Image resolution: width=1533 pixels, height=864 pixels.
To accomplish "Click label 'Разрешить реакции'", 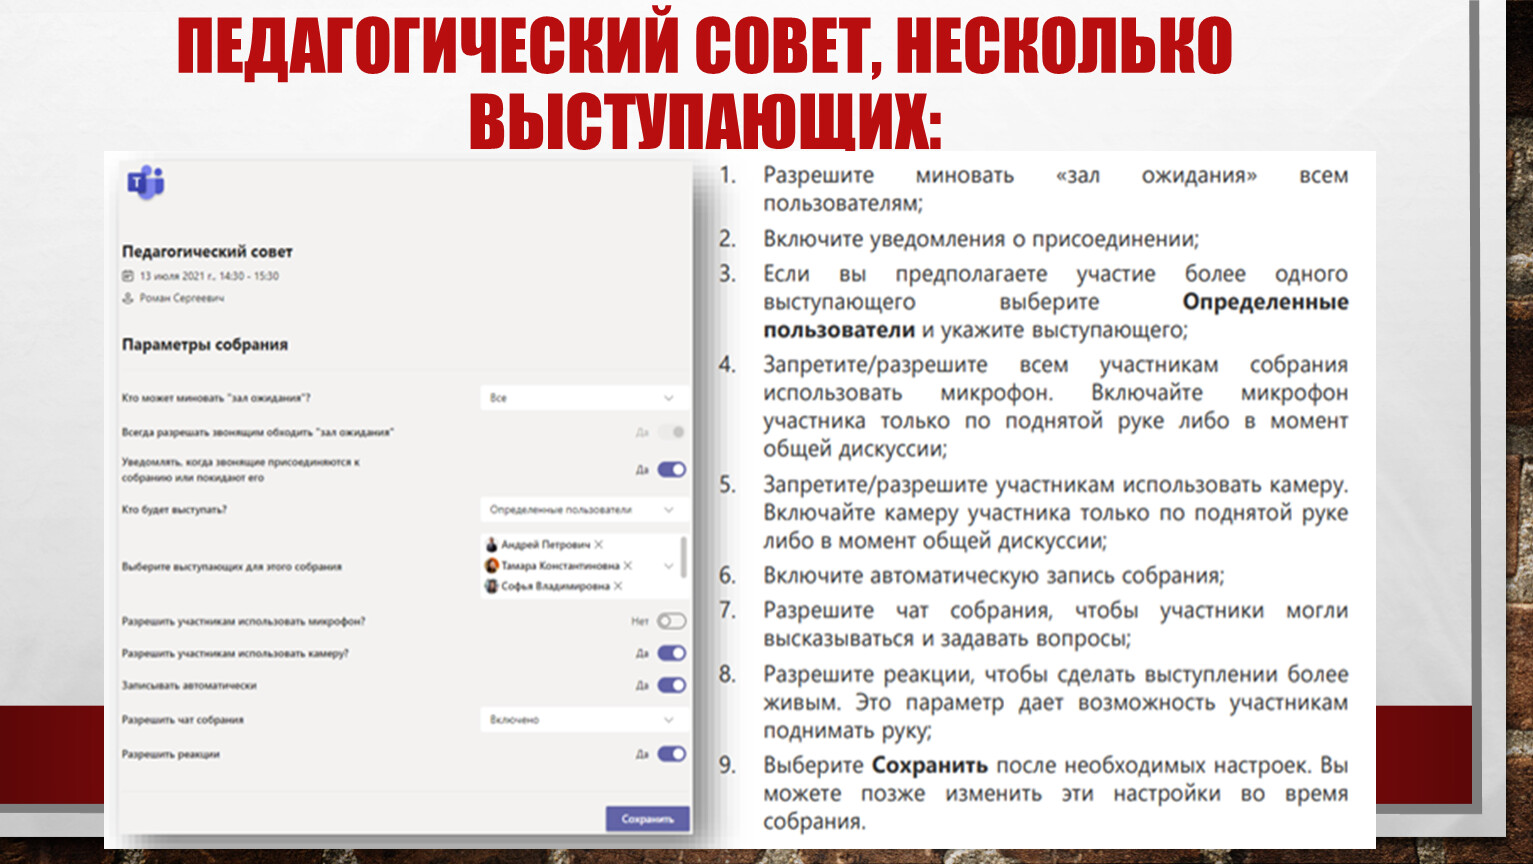I will tap(171, 755).
